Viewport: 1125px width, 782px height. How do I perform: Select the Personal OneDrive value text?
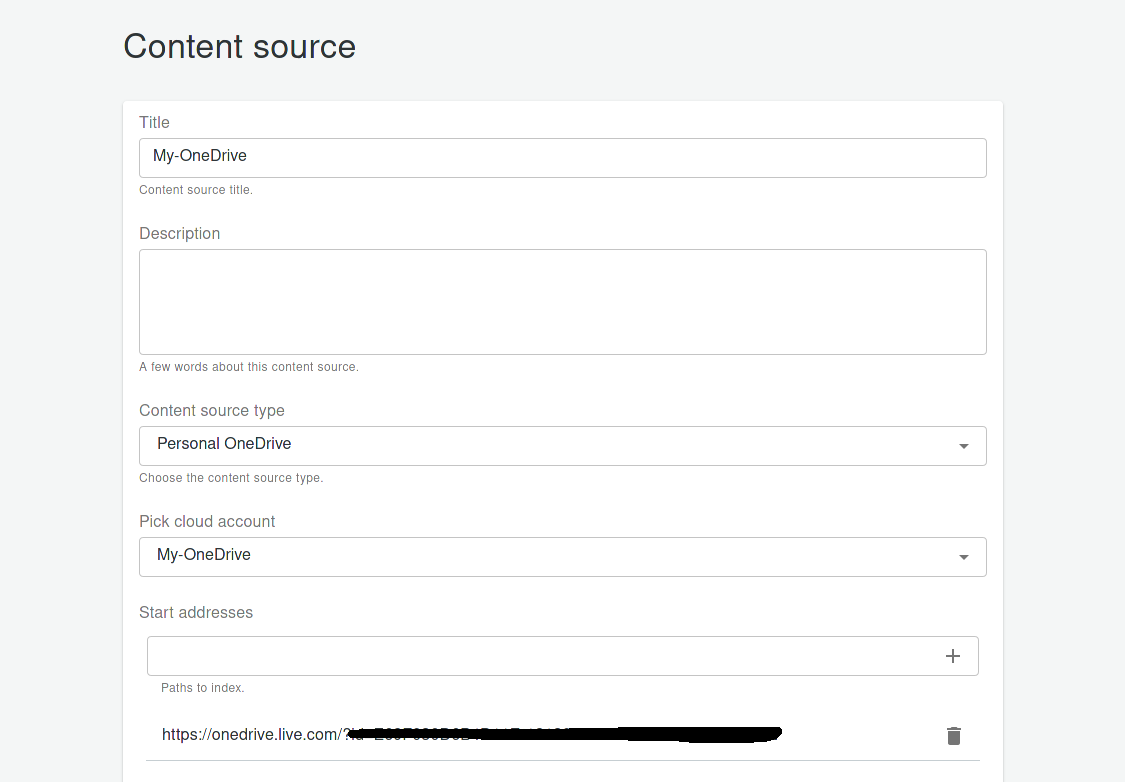(x=224, y=443)
